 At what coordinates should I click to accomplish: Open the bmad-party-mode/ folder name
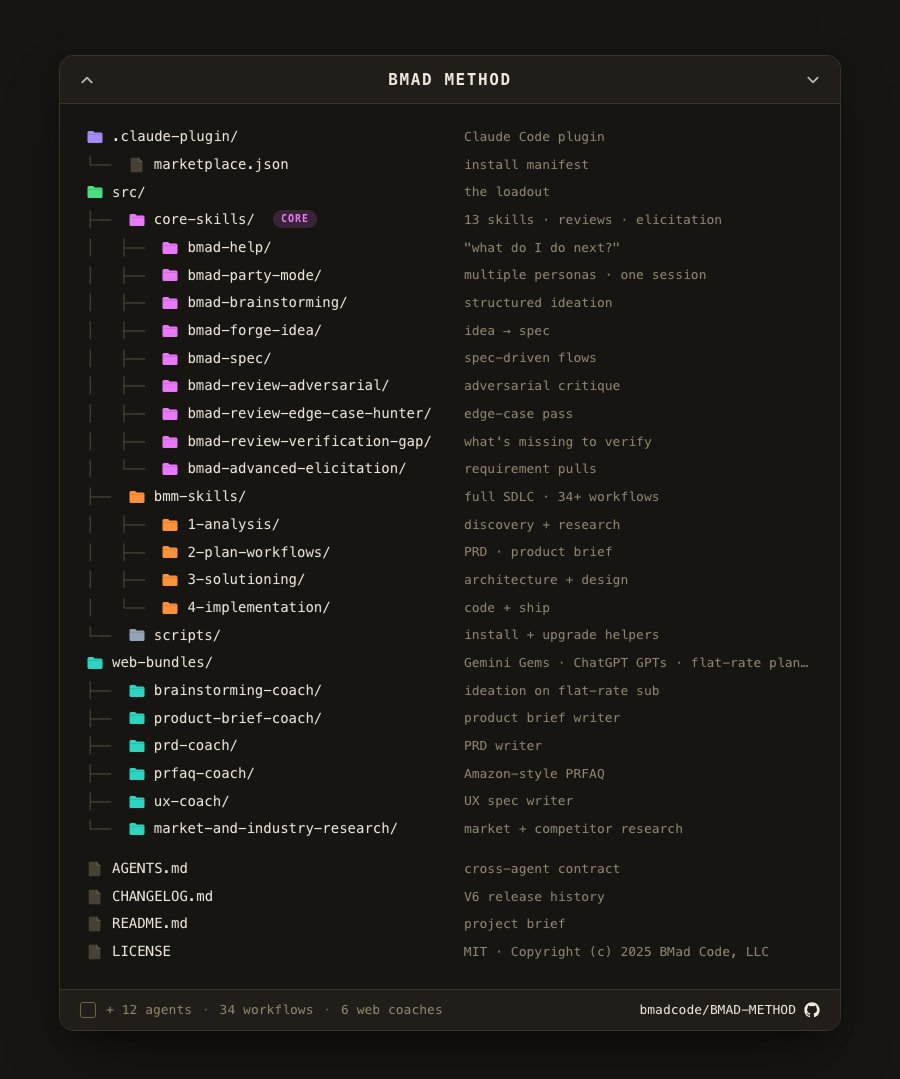pyautogui.click(x=255, y=275)
